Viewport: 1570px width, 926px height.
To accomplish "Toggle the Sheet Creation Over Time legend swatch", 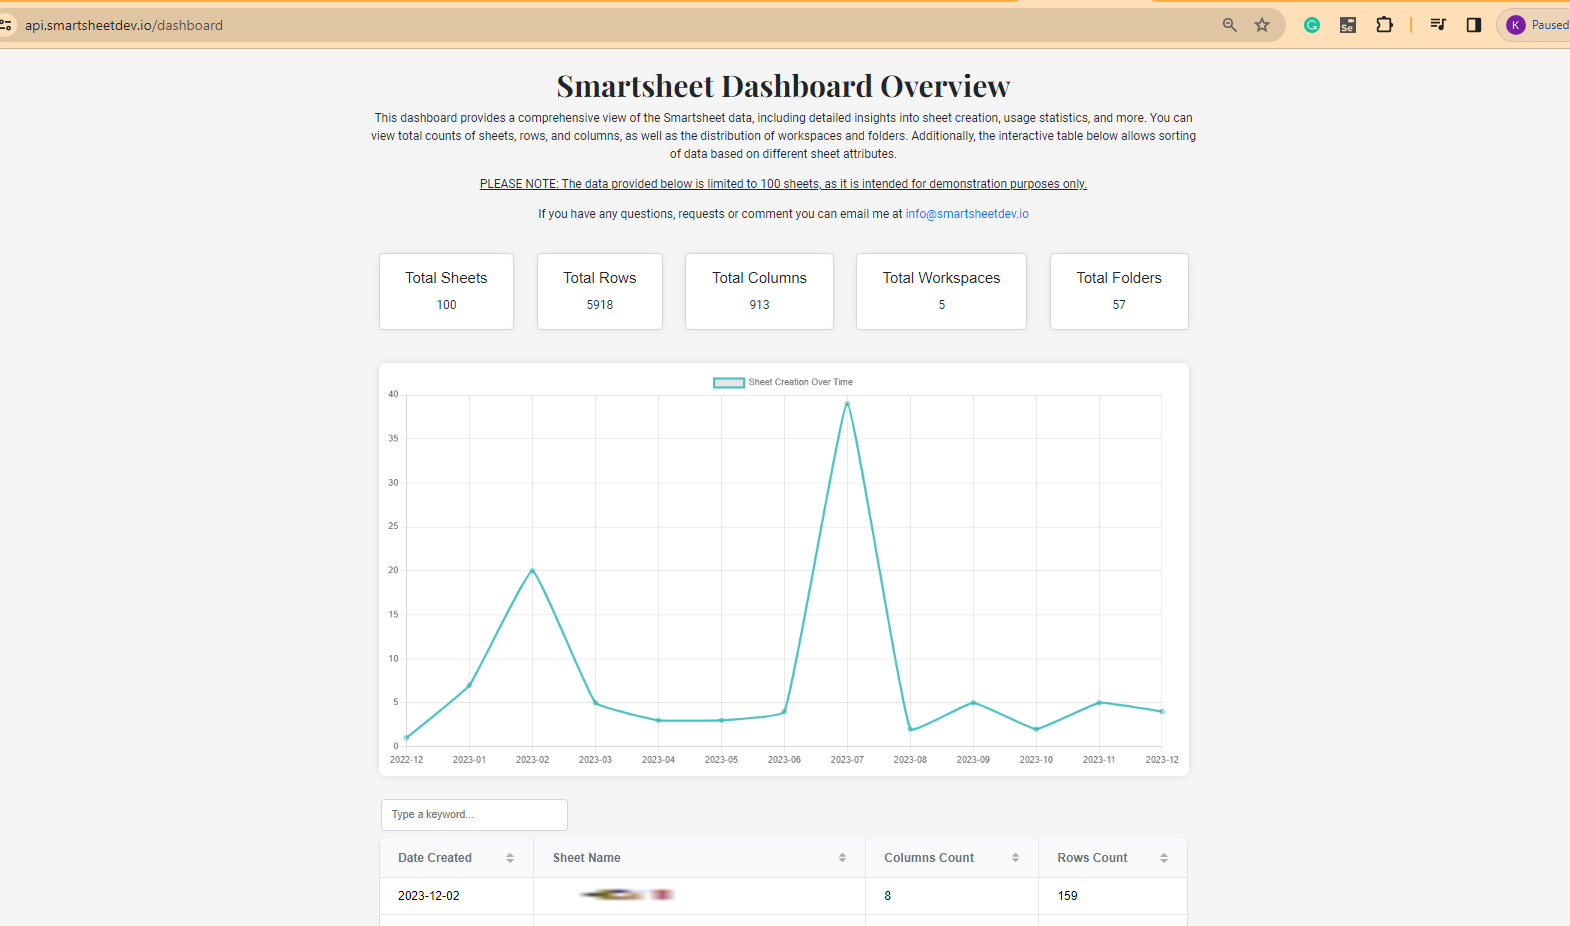I will (x=729, y=382).
